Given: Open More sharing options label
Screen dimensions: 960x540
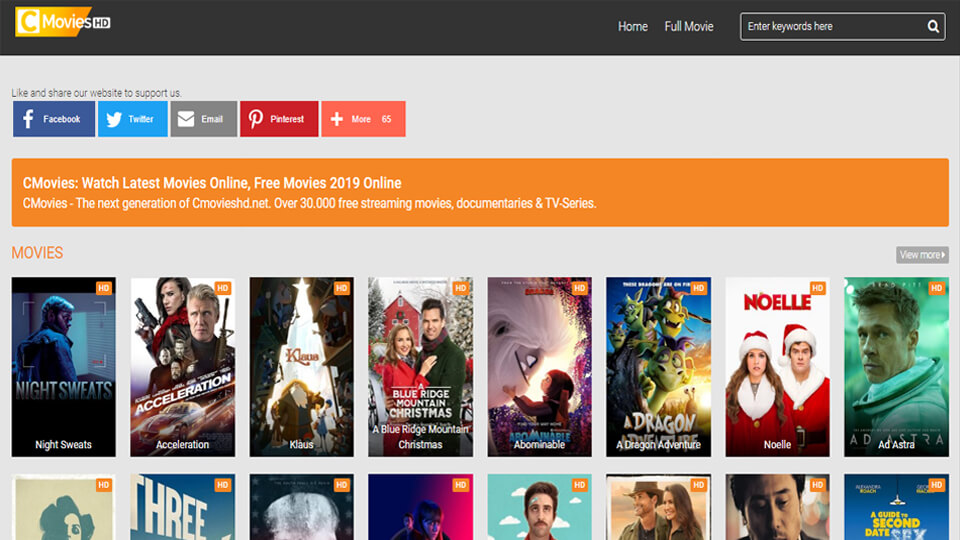Looking at the screenshot, I should (361, 119).
